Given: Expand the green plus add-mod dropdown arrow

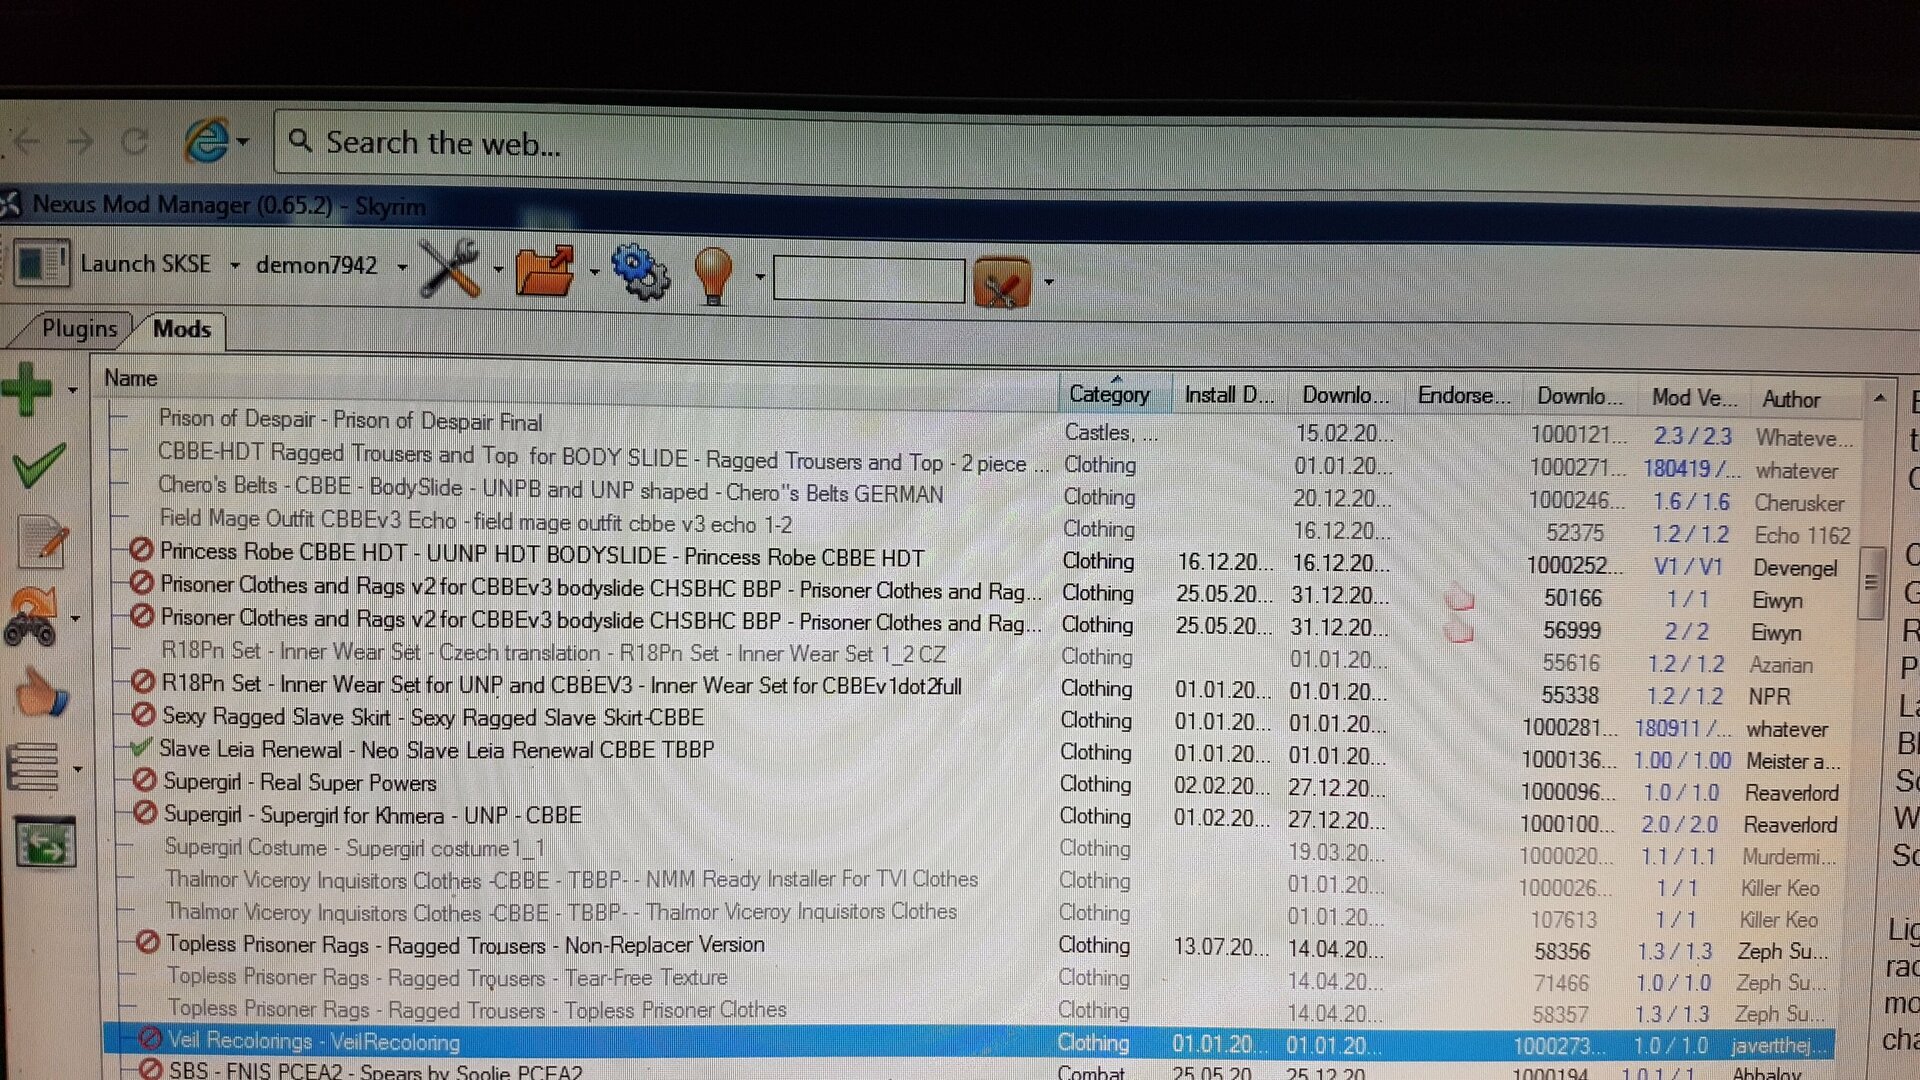Looking at the screenshot, I should 72,390.
